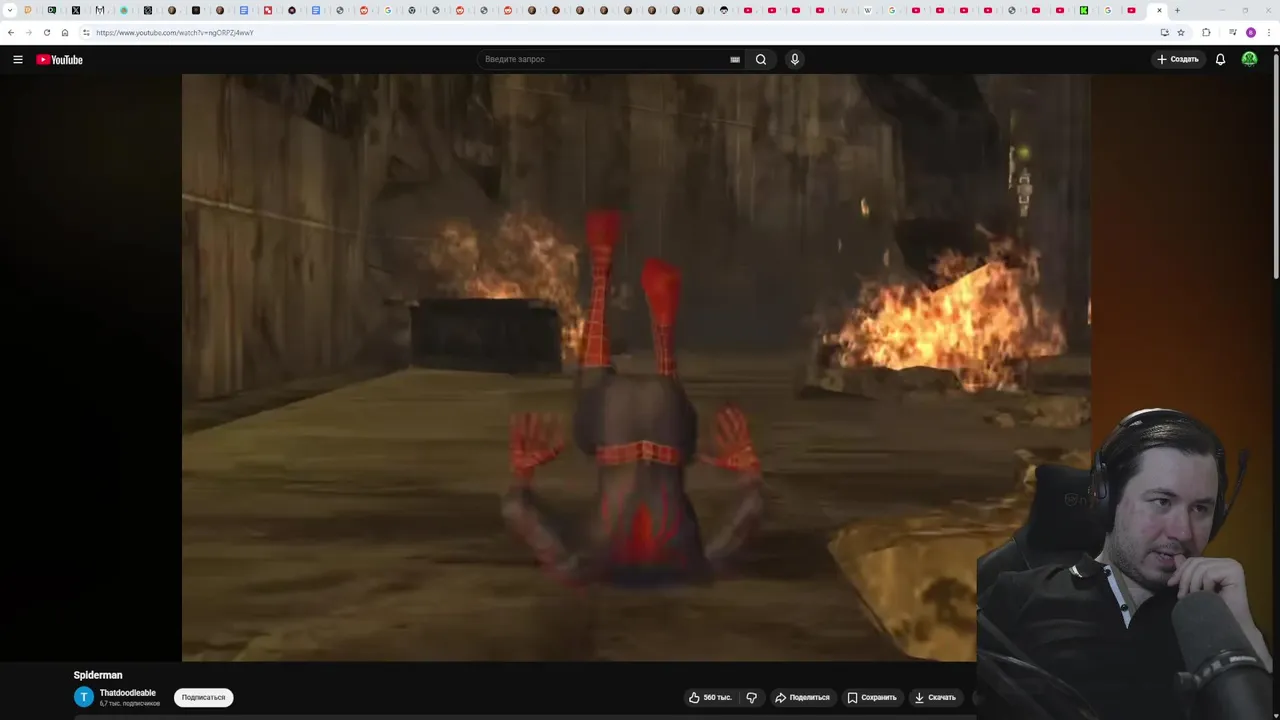
Task: Select the YouTube URL in the address bar
Action: pyautogui.click(x=175, y=32)
